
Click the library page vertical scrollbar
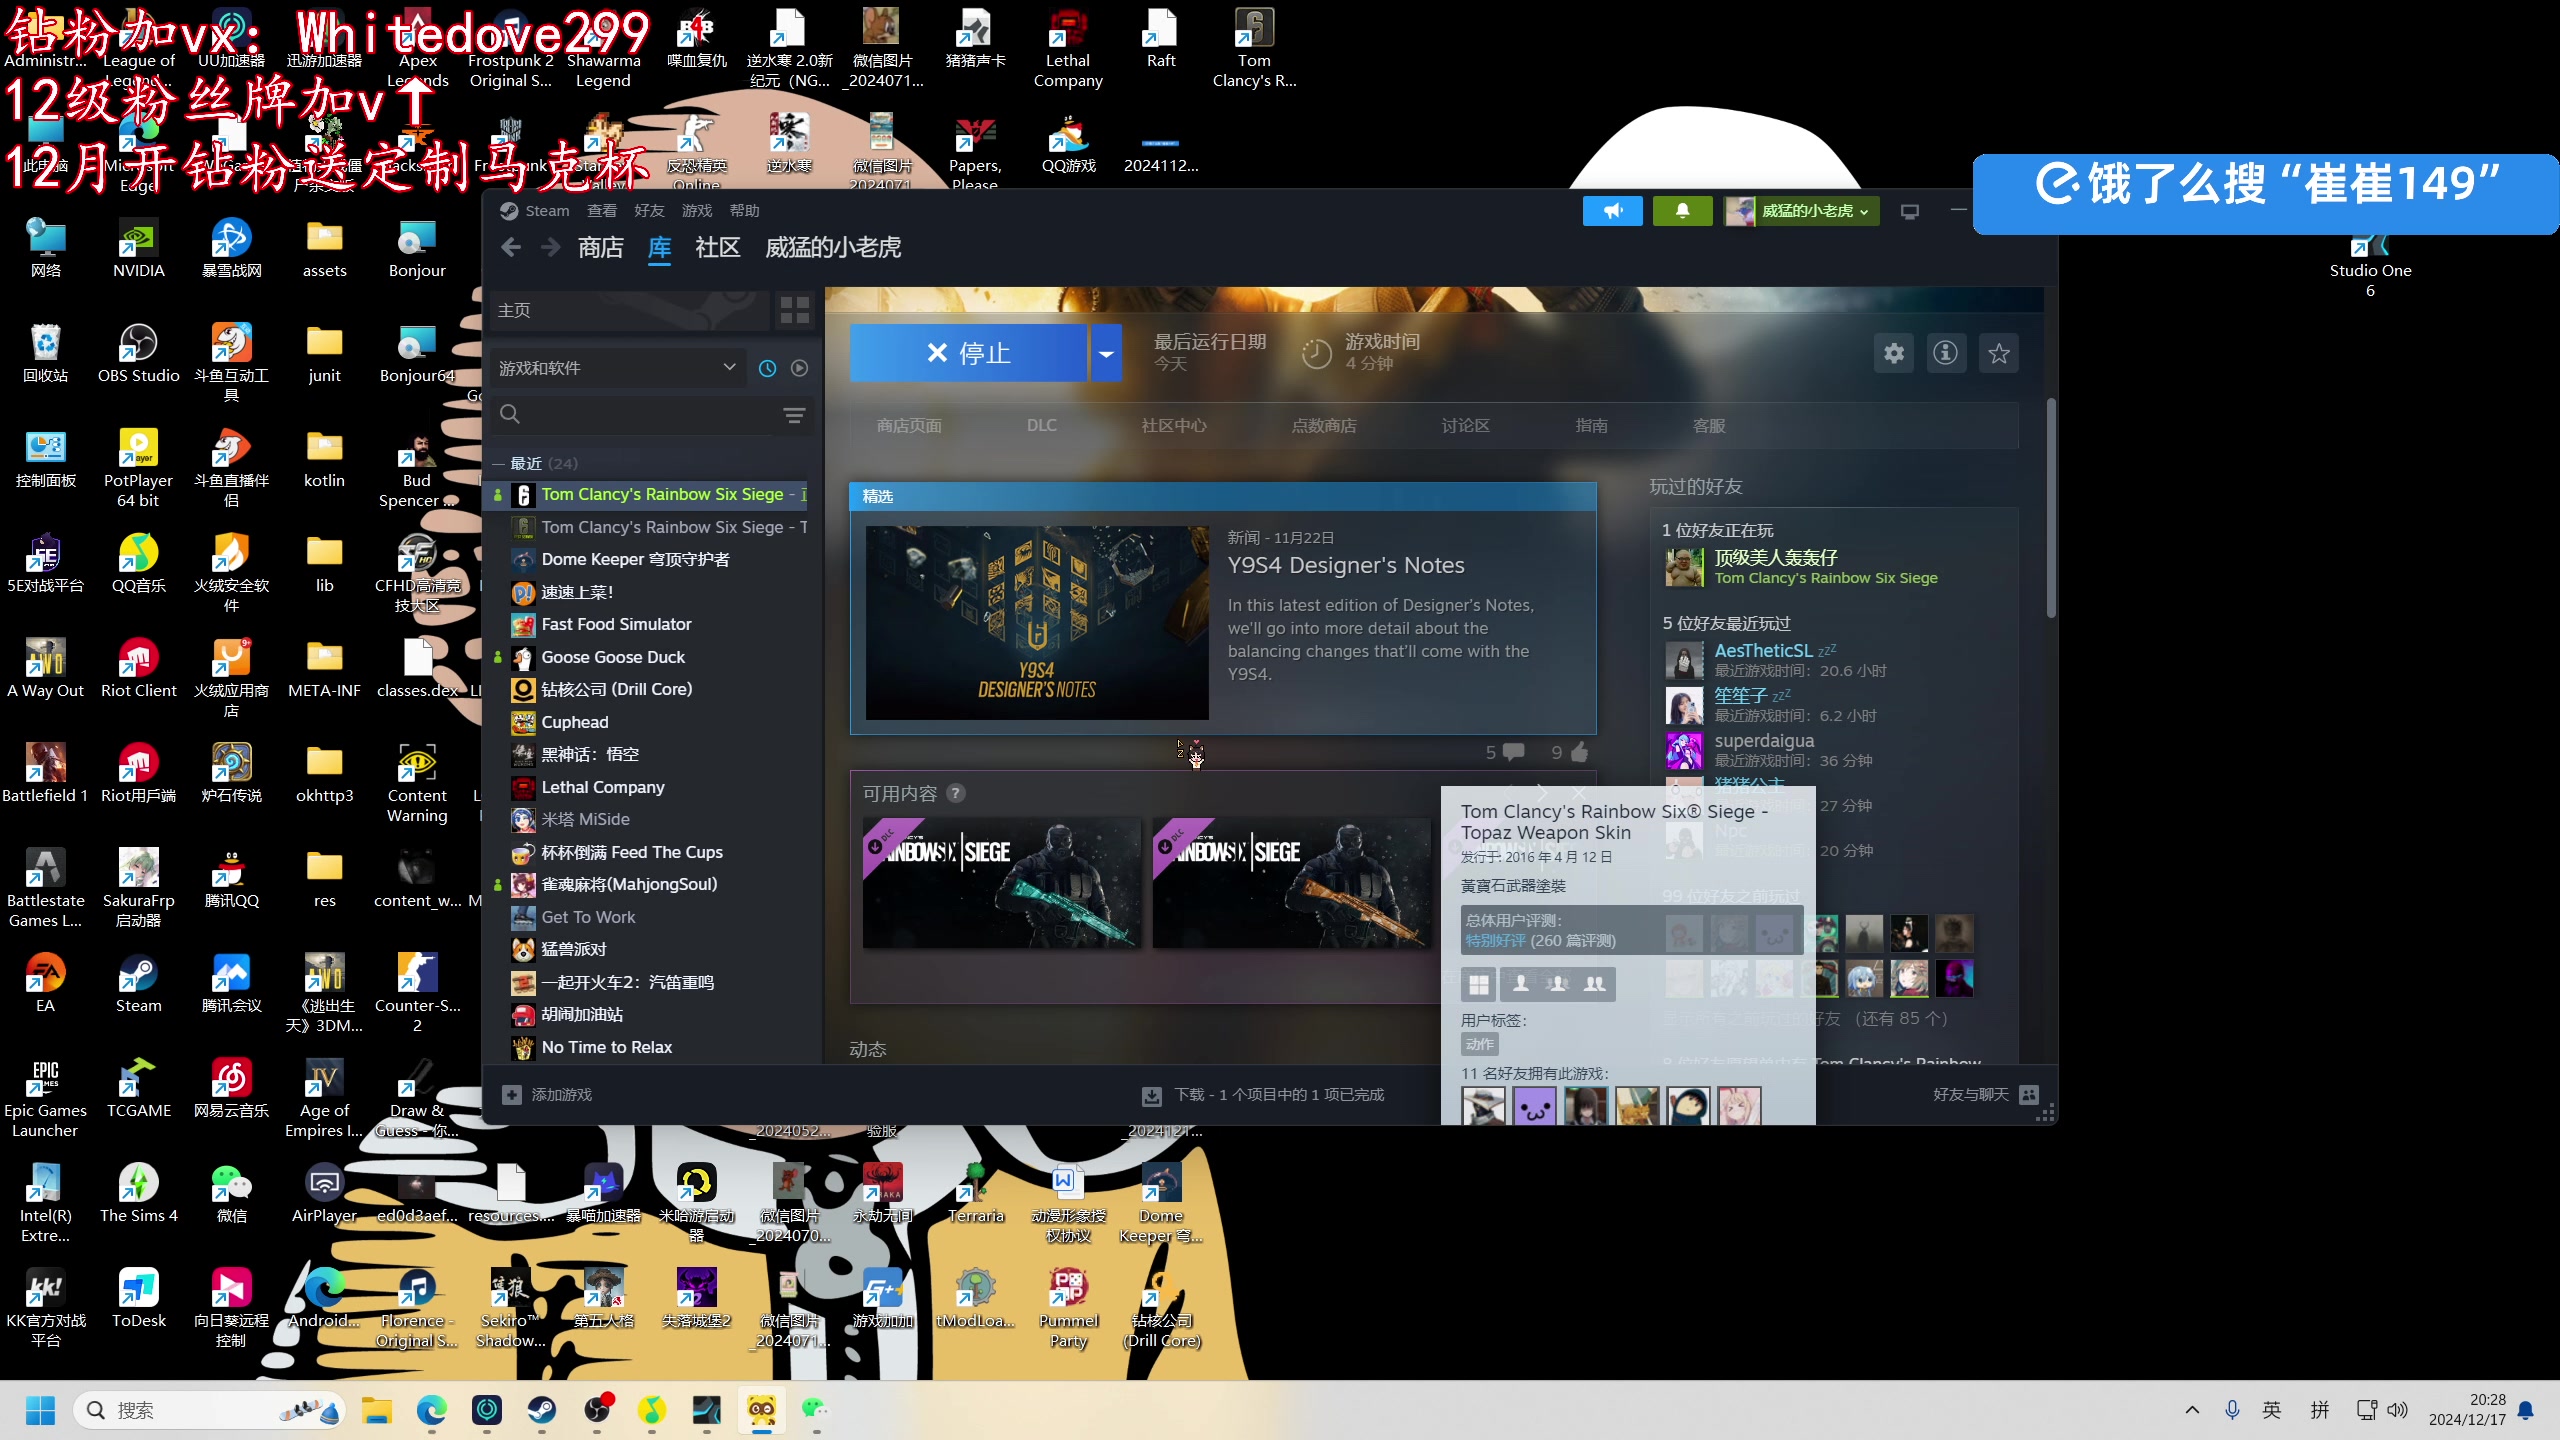pos(2050,510)
